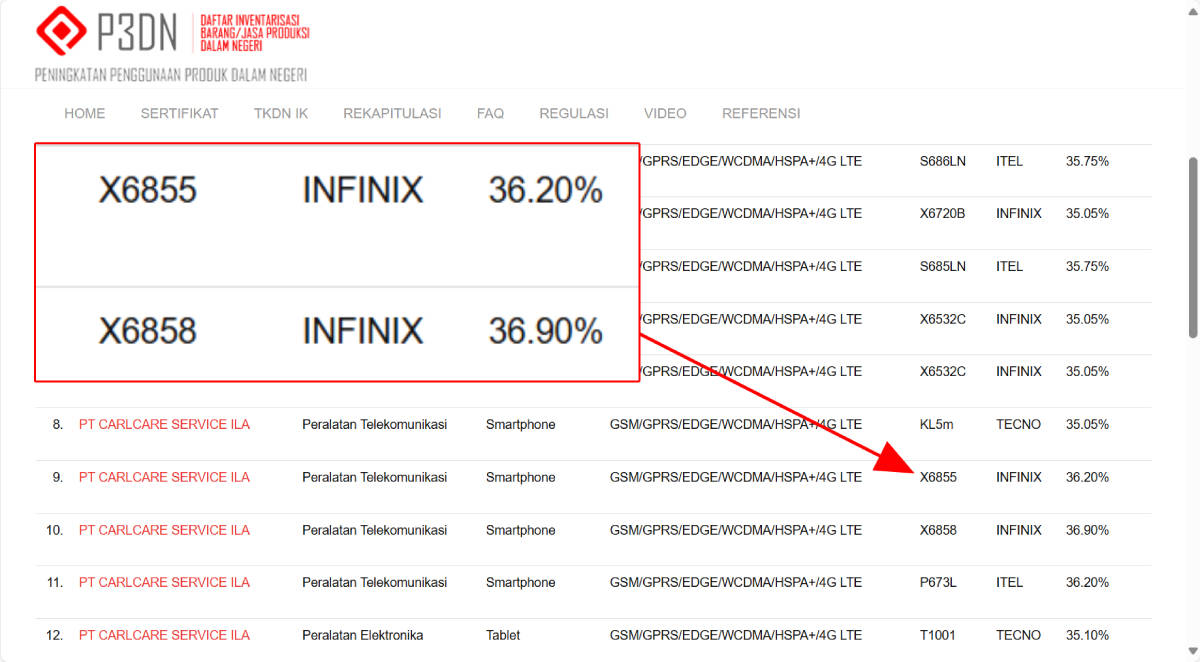Open PT CARLCARE SERVICE ILA link in row 11
The width and height of the screenshot is (1200, 662).
(164, 582)
